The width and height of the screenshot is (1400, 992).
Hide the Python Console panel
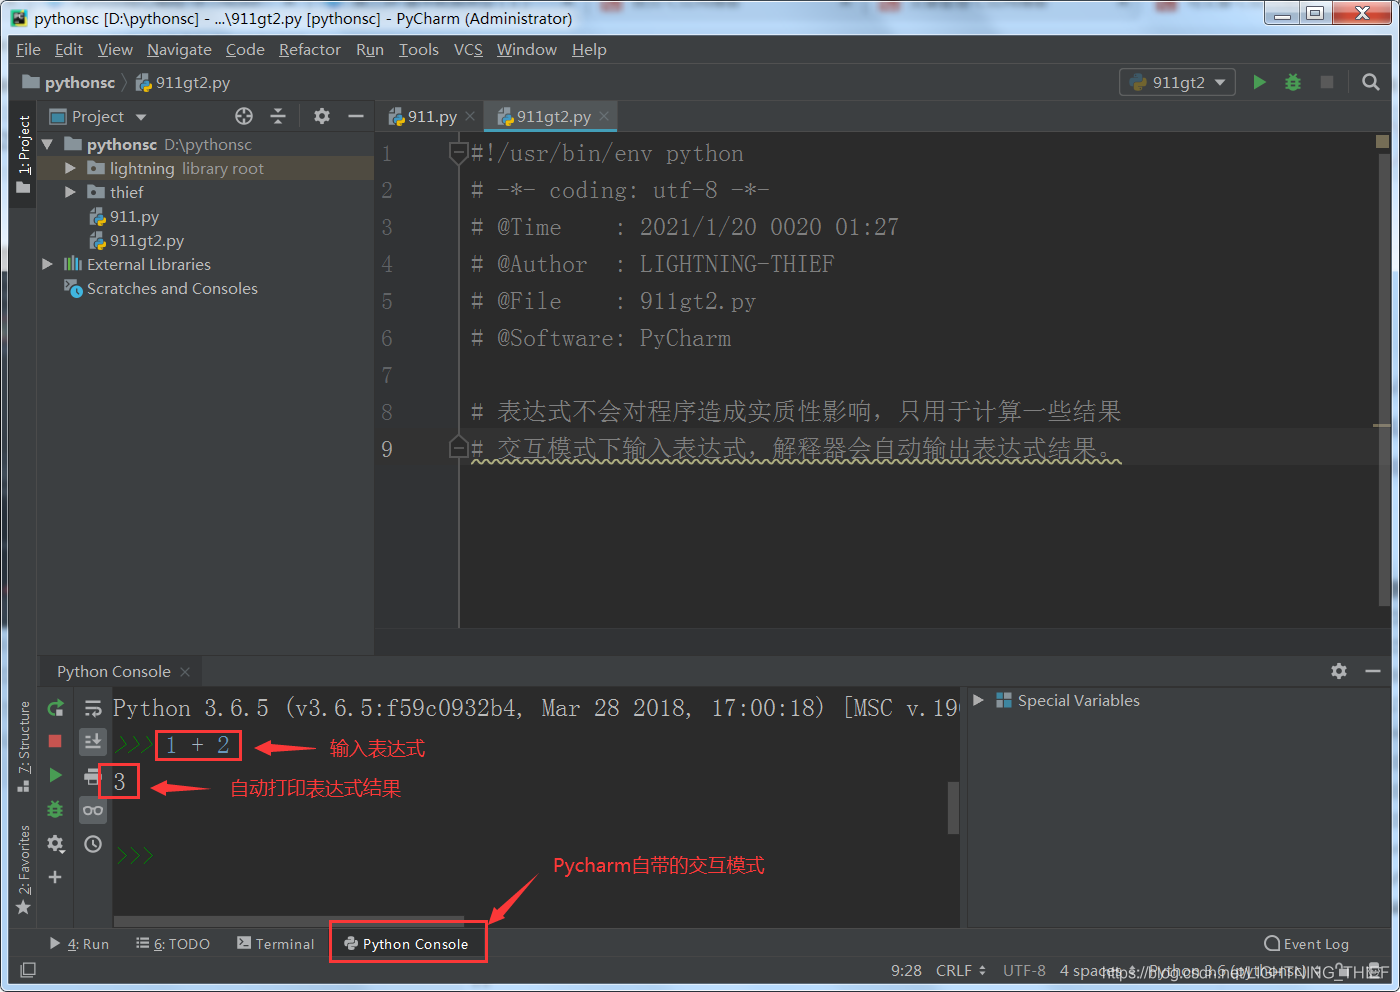point(1373,671)
